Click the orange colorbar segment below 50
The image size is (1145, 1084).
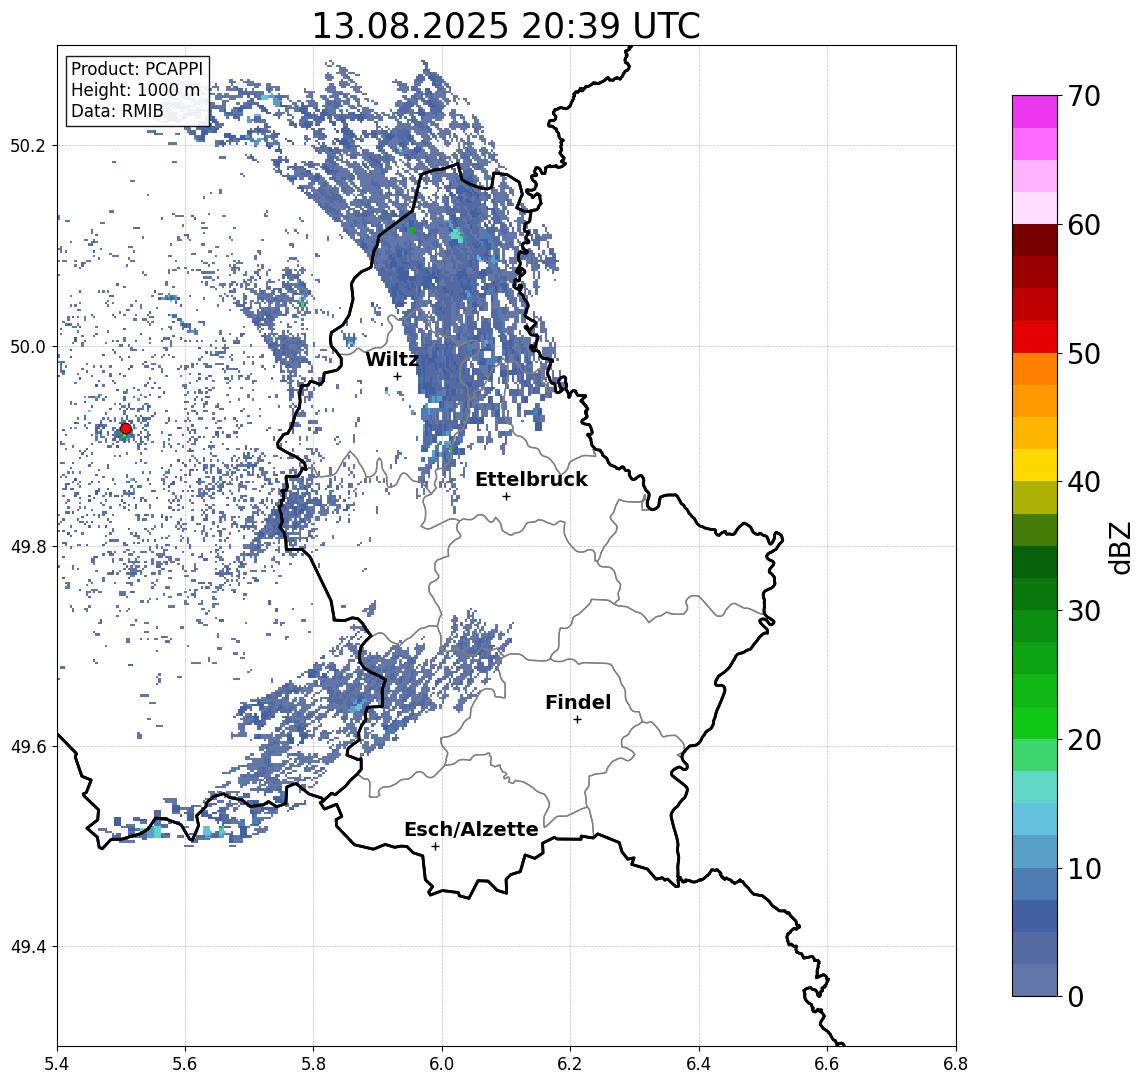point(1035,370)
